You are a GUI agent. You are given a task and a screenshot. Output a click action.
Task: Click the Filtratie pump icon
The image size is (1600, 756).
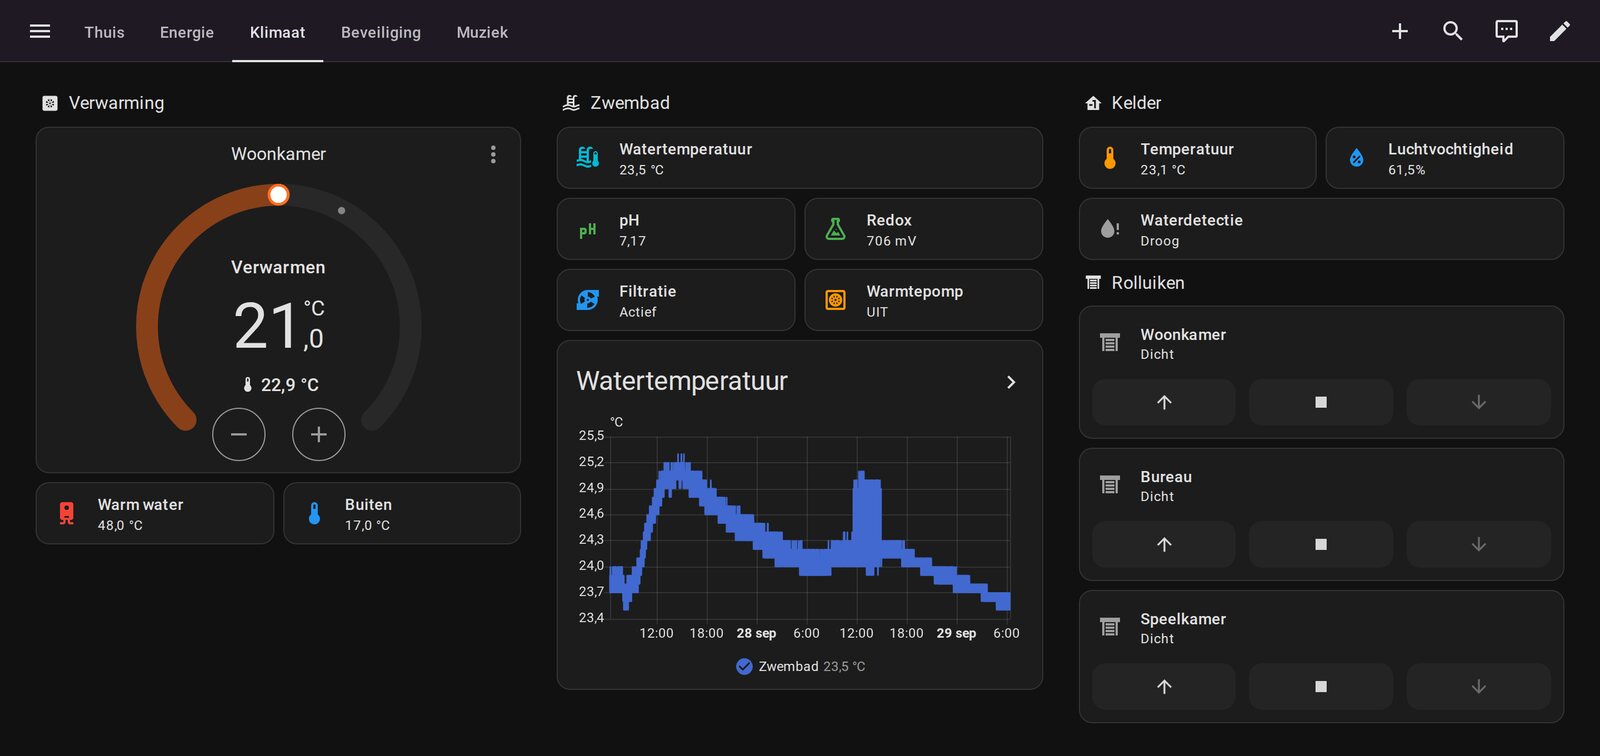point(588,300)
